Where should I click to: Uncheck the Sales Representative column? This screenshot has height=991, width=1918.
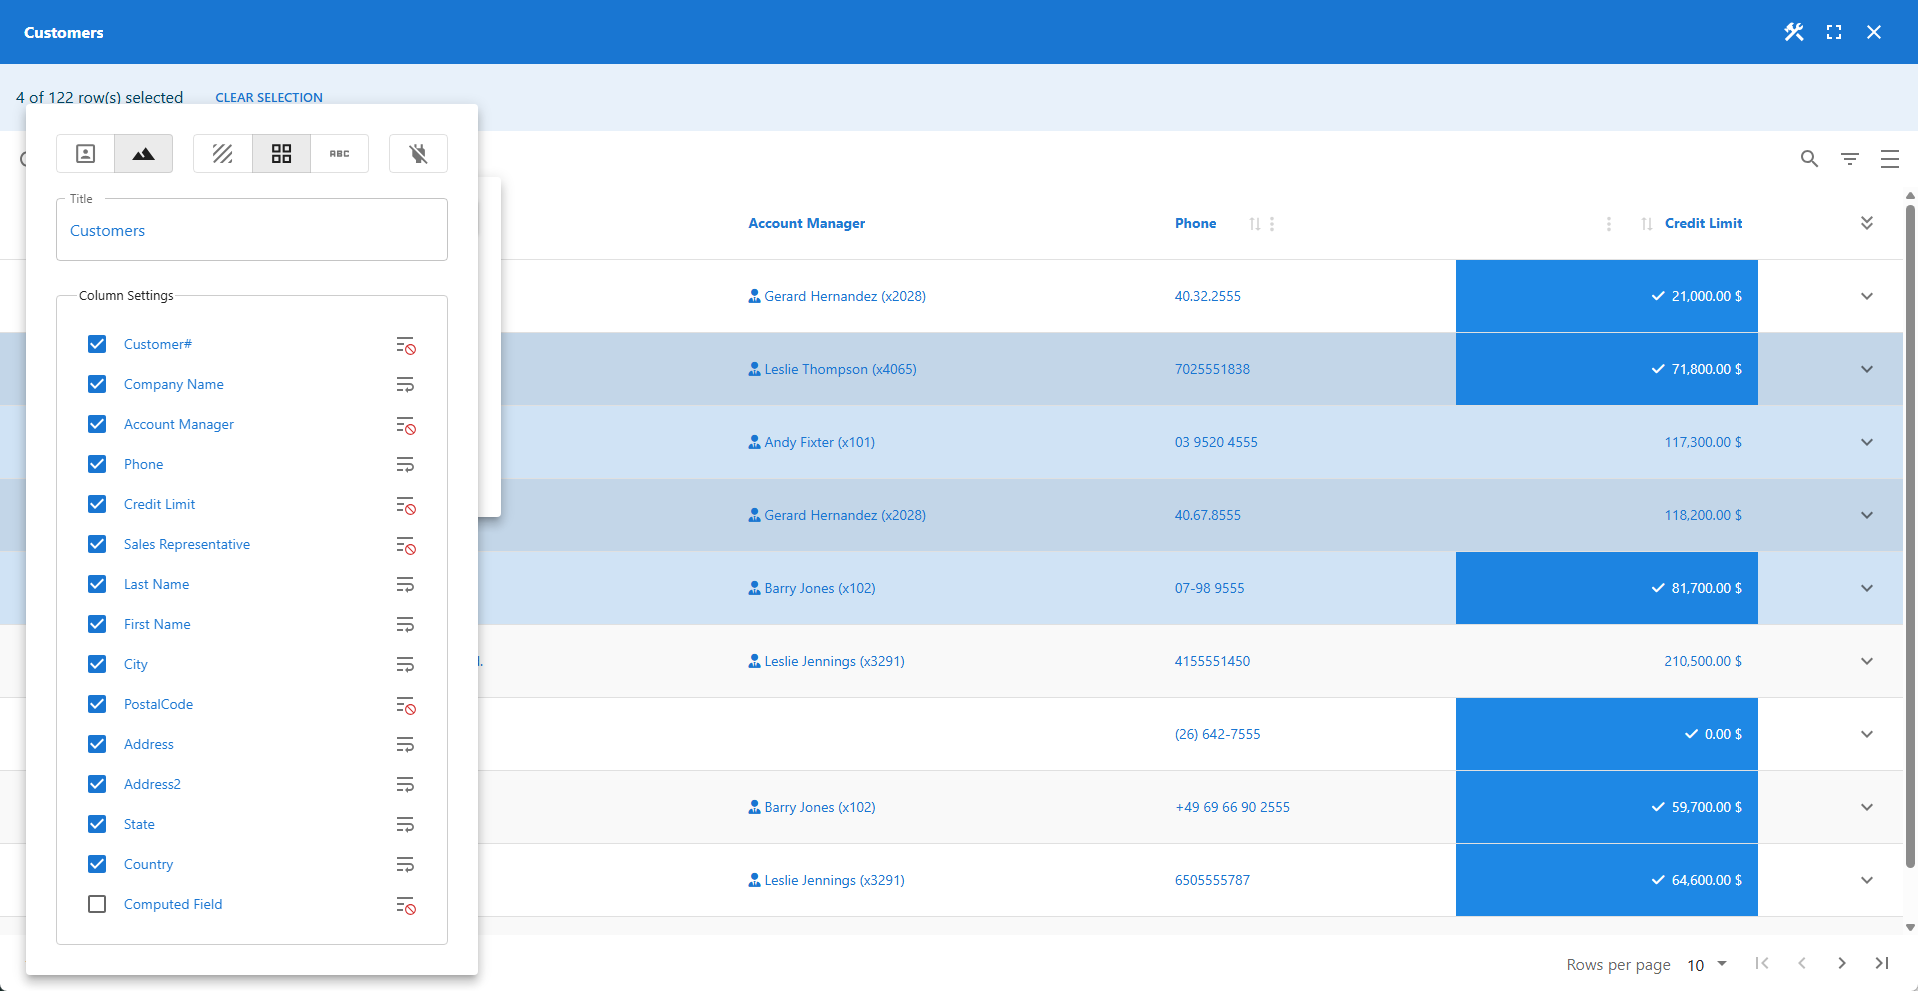click(x=97, y=544)
